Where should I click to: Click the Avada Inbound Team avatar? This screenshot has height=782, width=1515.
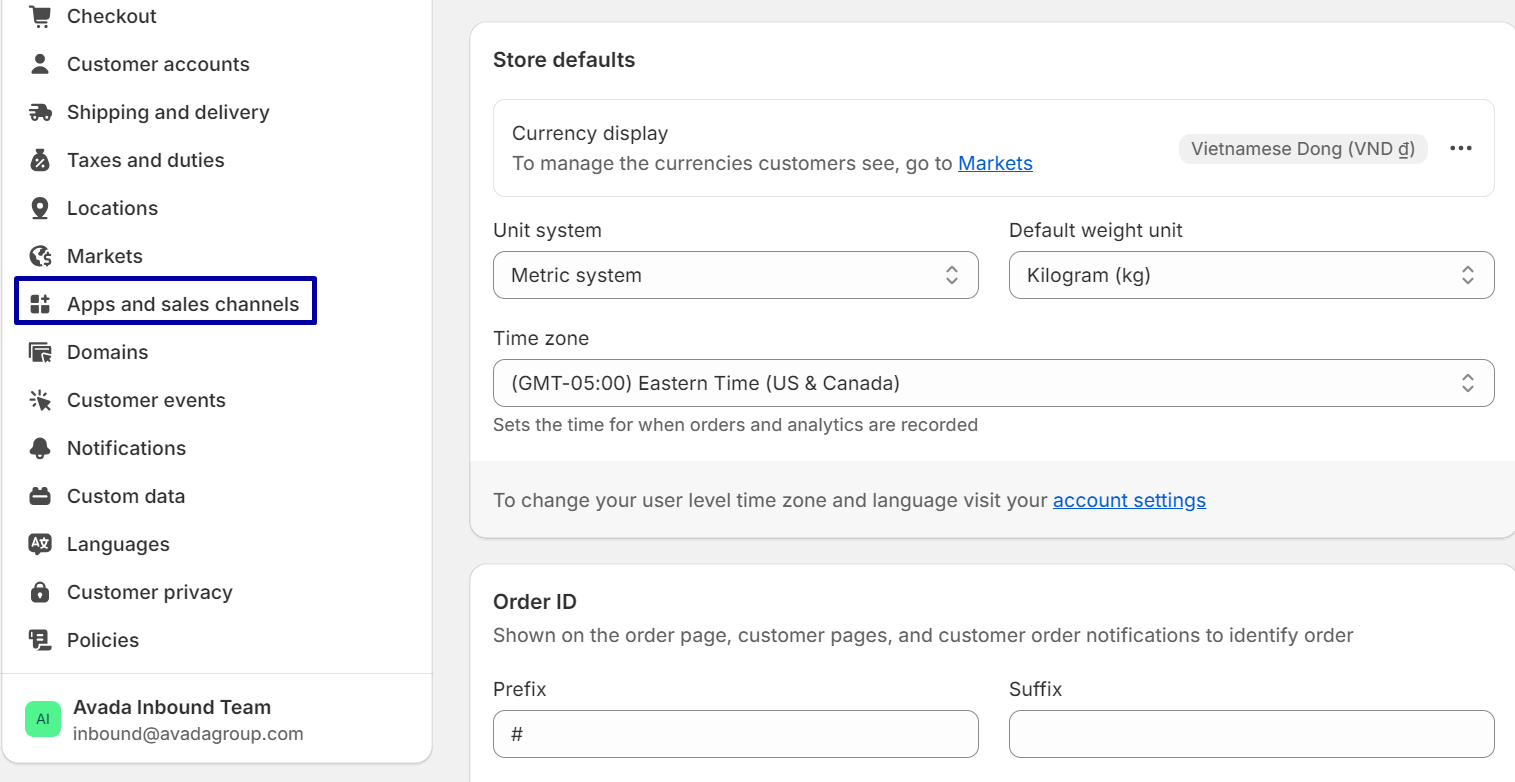tap(43, 719)
